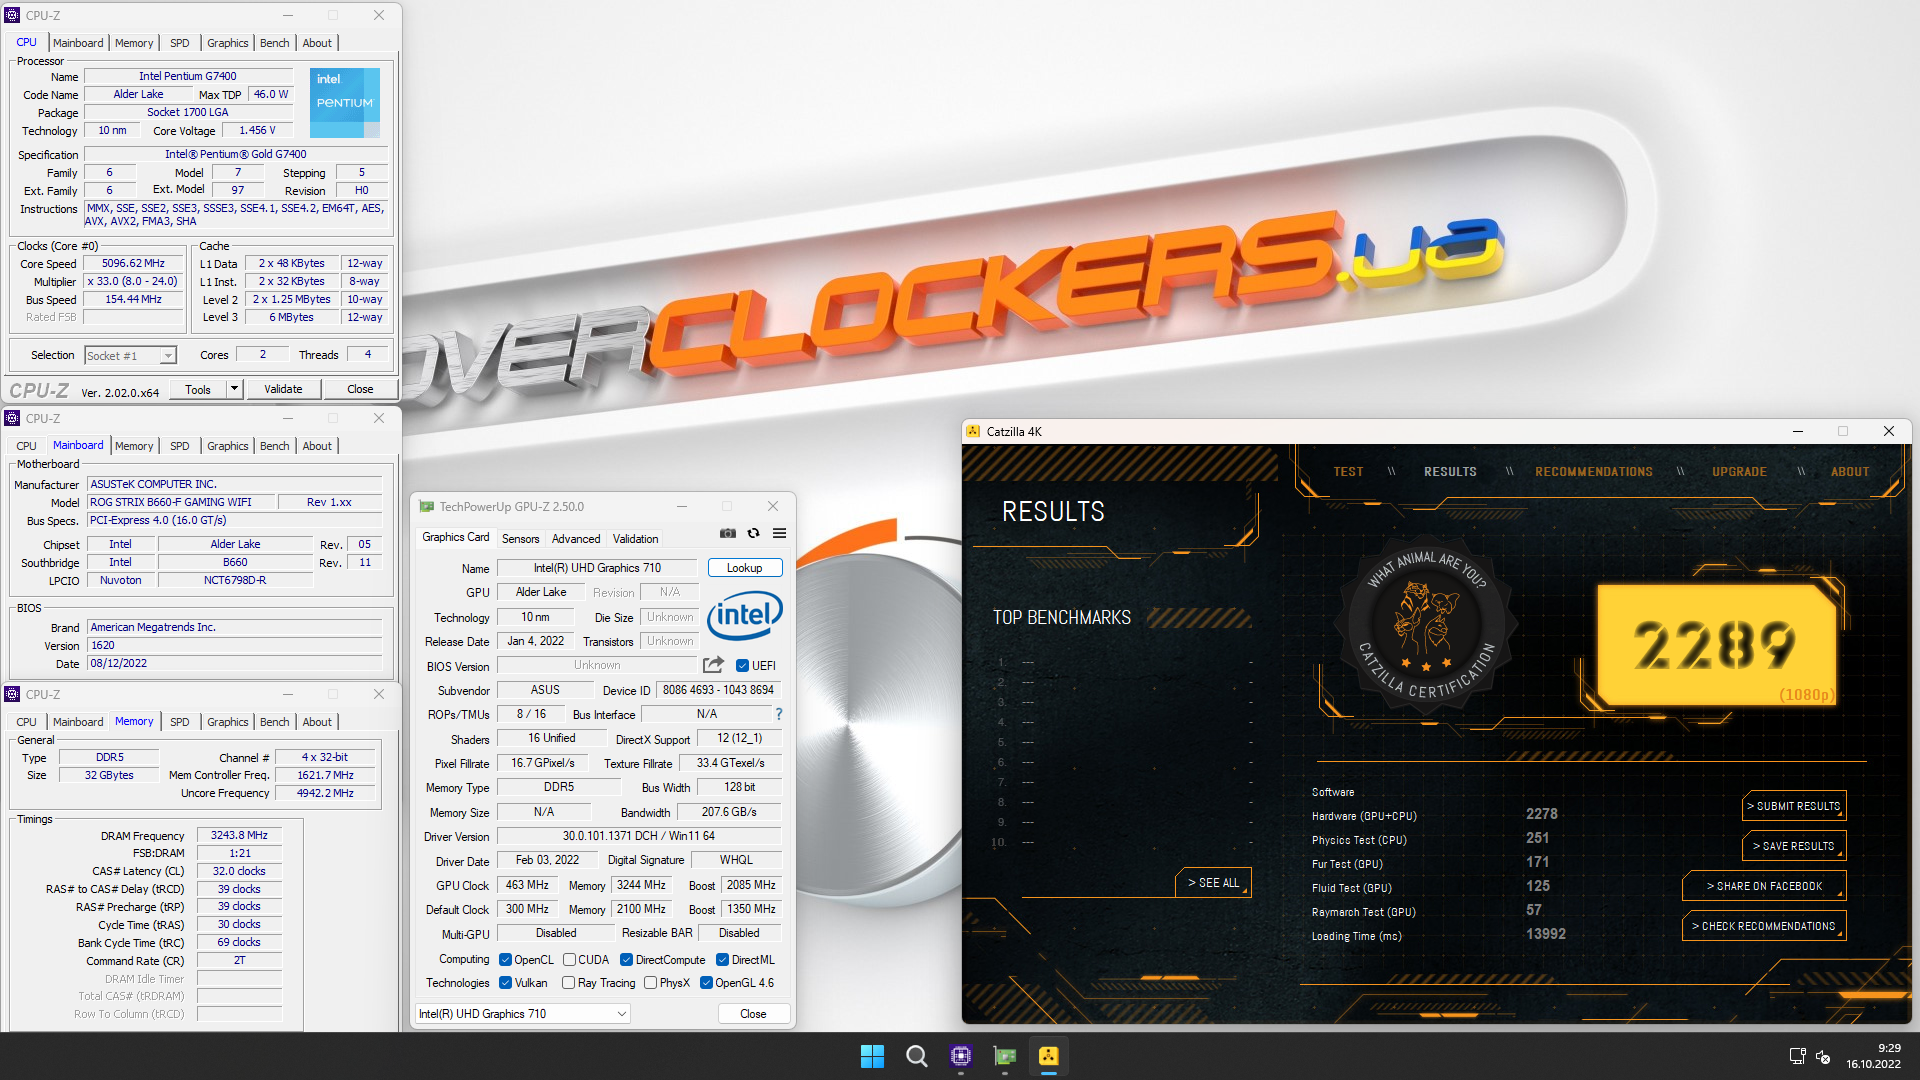Screen dimensions: 1920x1080
Task: Click the Validate button in CPU-Z
Action: tap(283, 389)
